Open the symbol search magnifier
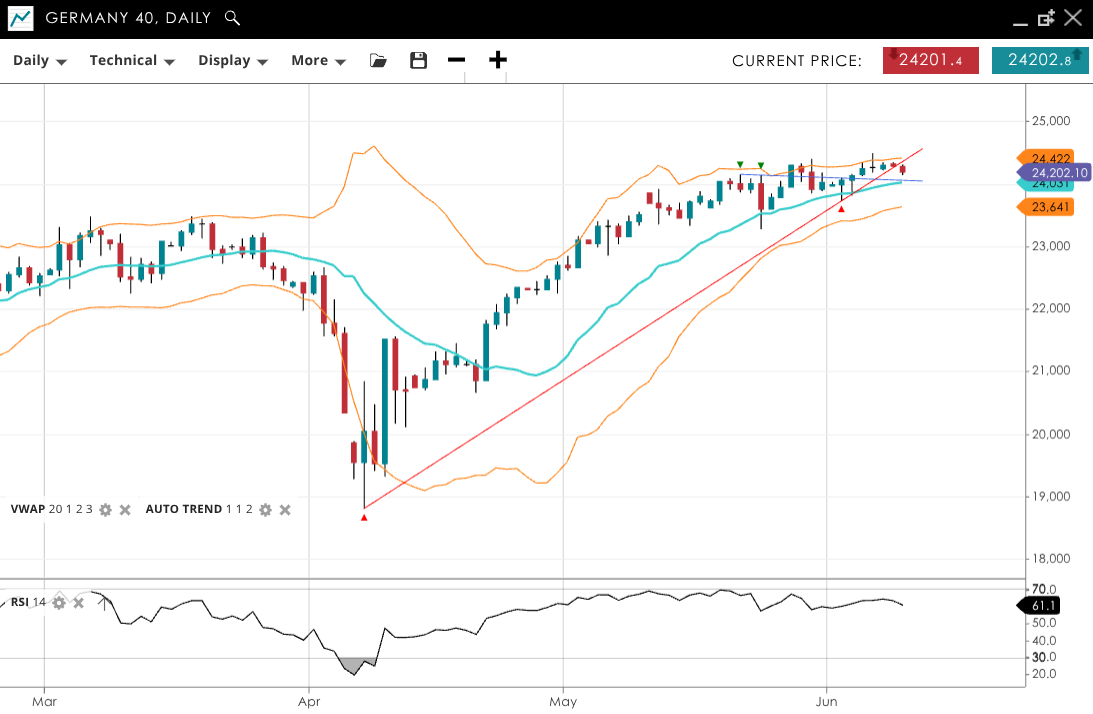Image resolution: width=1093 pixels, height=714 pixels. 232,18
